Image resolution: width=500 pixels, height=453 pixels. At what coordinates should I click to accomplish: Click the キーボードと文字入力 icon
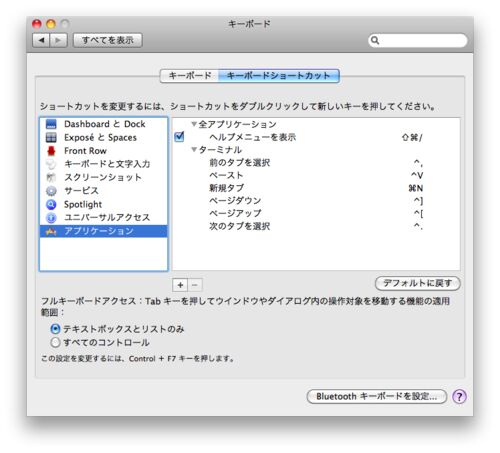(x=51, y=164)
